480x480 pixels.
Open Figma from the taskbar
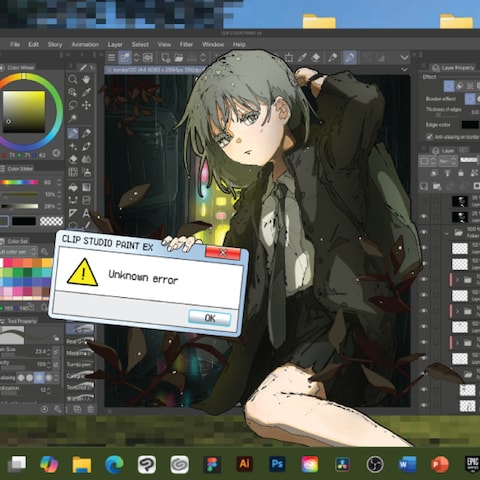tap(212, 464)
